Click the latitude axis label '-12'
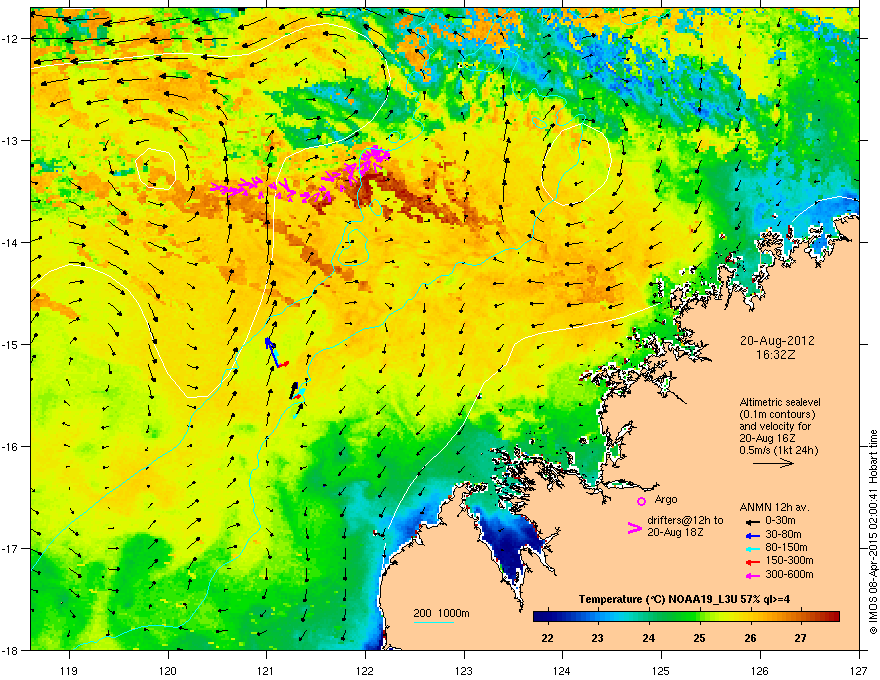The image size is (880, 680). [x=10, y=39]
